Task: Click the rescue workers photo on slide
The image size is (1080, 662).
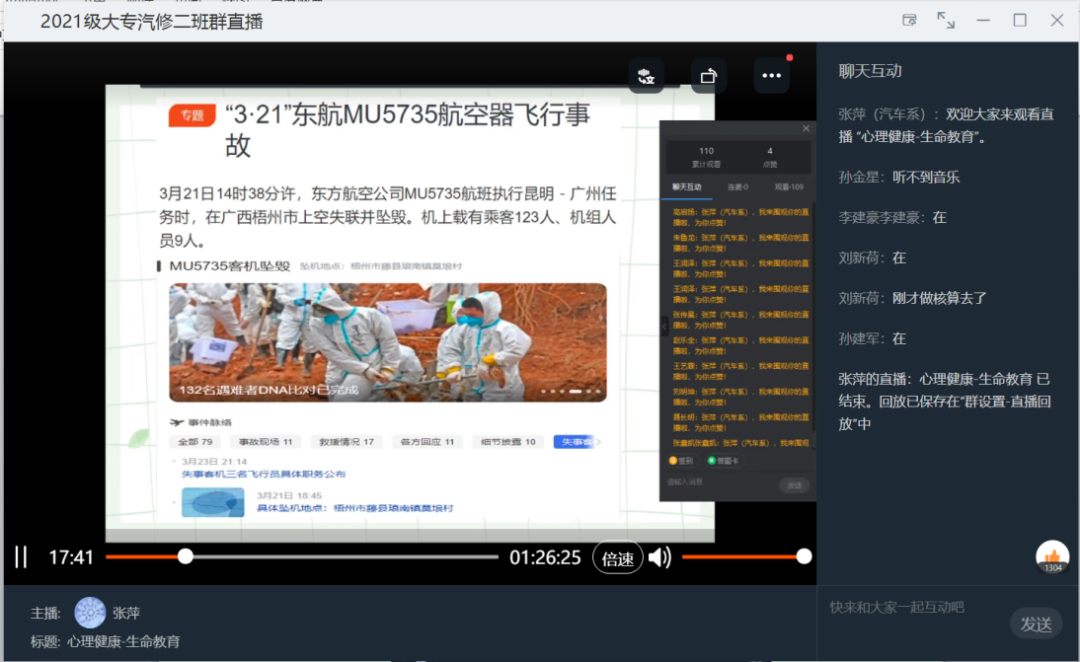Action: point(388,342)
